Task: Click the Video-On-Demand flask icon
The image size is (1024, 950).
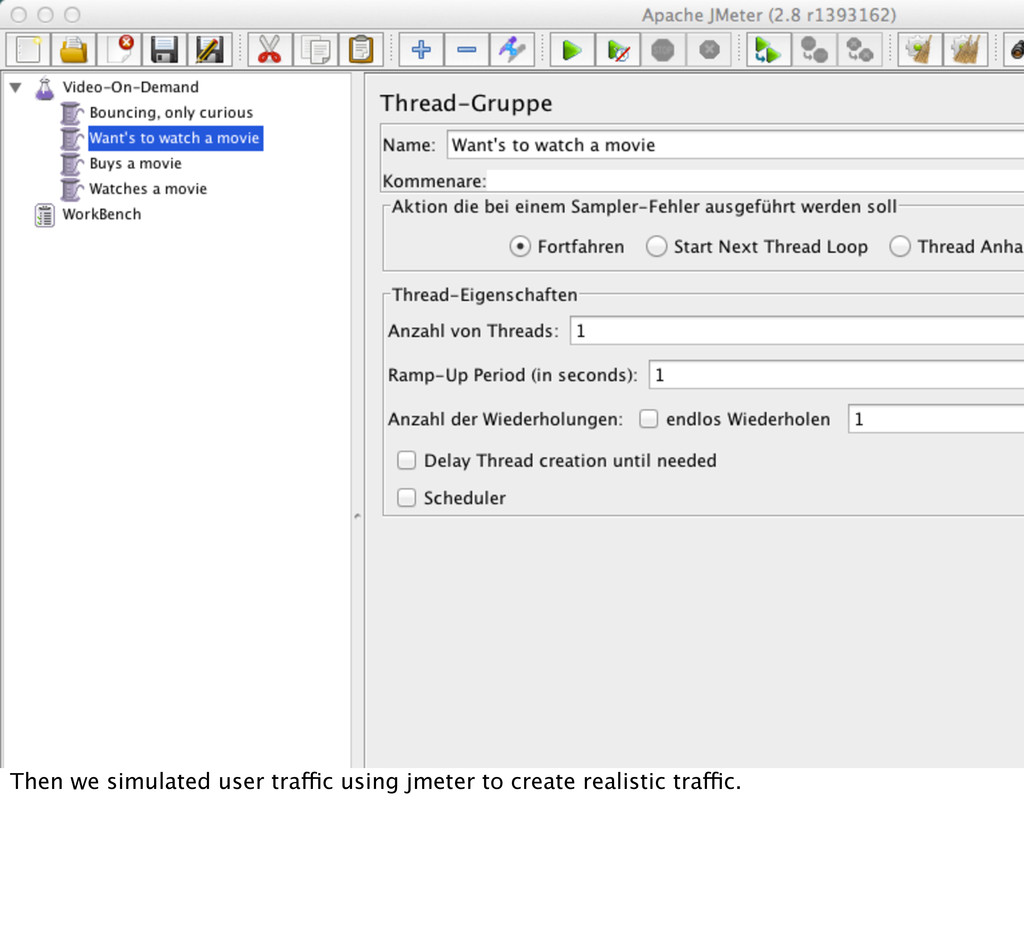Action: click(44, 87)
